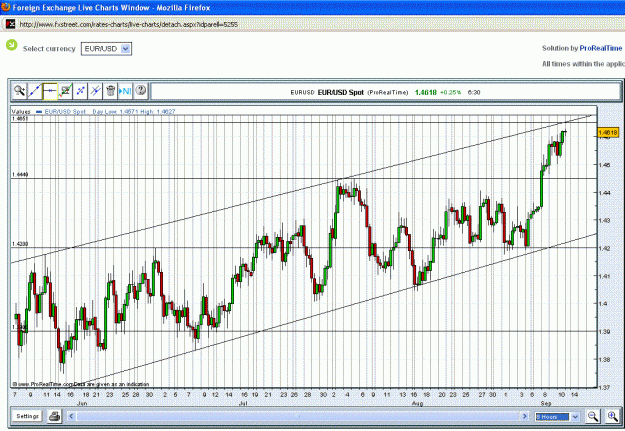Open the EUR/USD currency dropdown
Image resolution: width=625 pixels, height=431 pixels.
click(106, 49)
